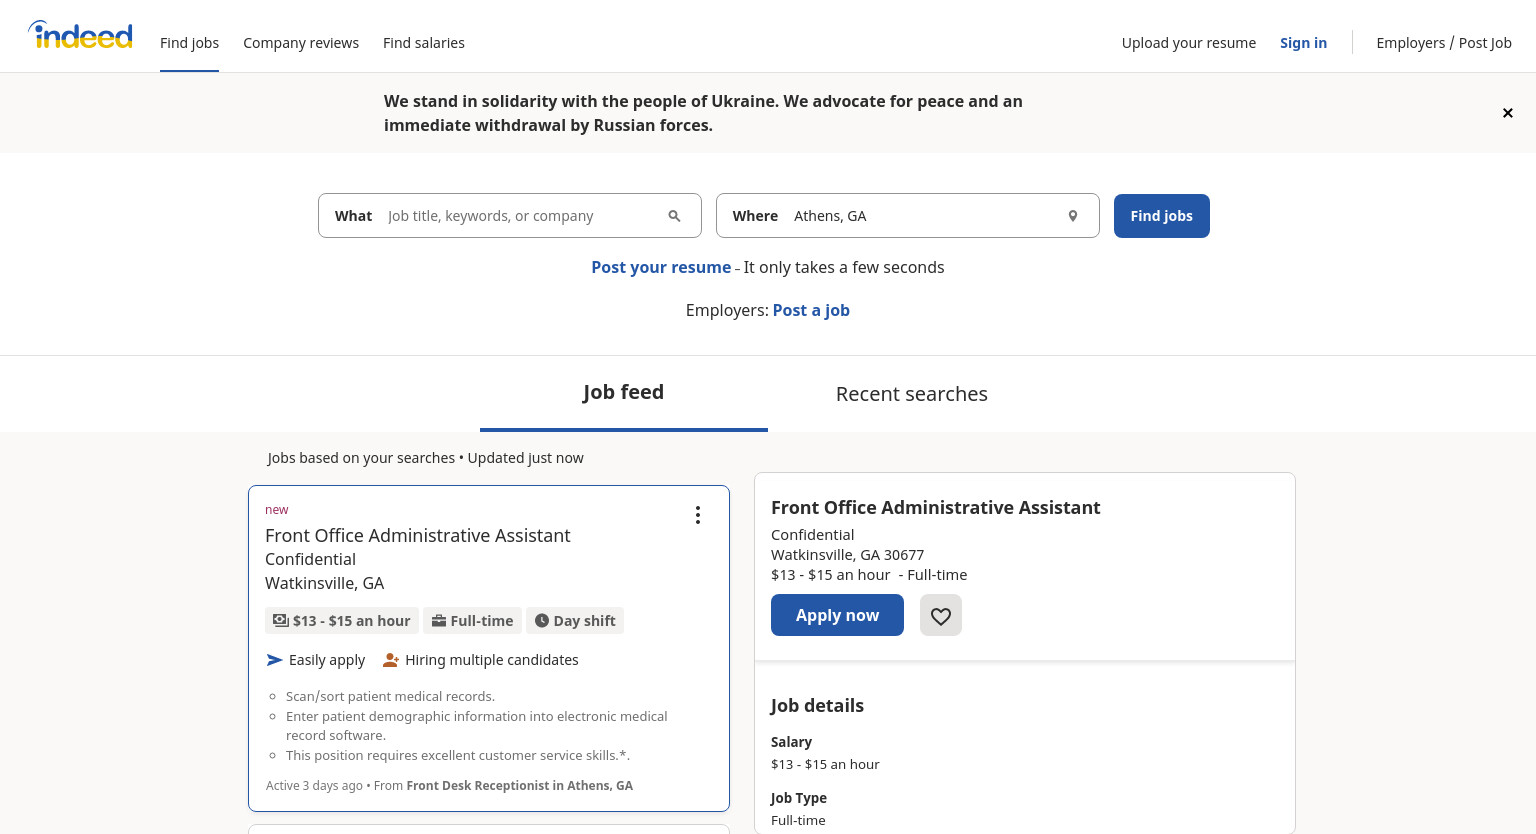Screen dimensions: 1536x834
Task: Click Upload your resume link
Action: point(1189,43)
